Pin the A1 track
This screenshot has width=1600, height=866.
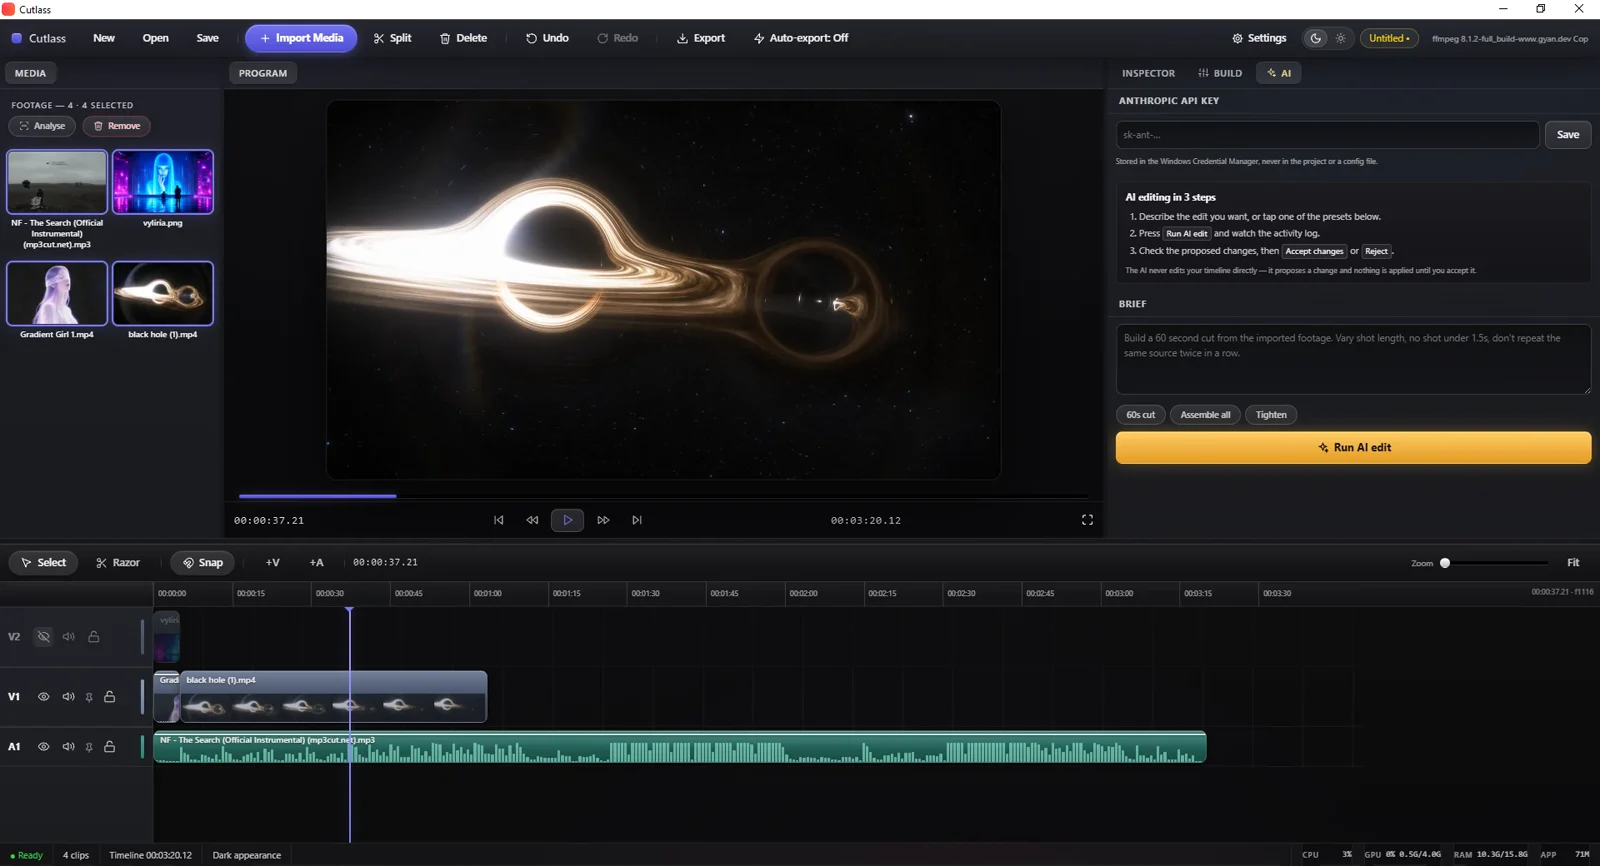coord(89,747)
